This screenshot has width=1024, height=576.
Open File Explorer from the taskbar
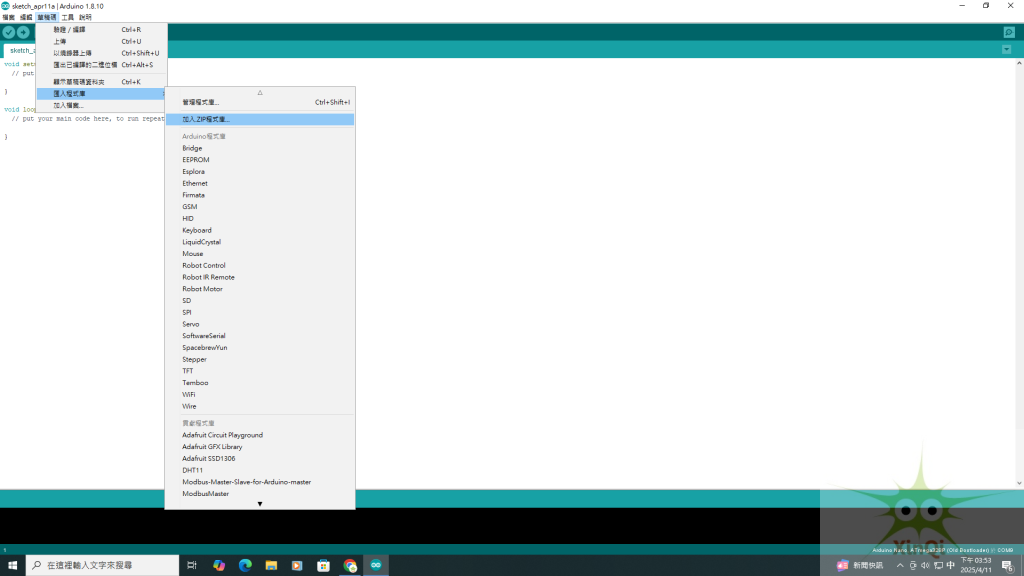pyautogui.click(x=271, y=566)
